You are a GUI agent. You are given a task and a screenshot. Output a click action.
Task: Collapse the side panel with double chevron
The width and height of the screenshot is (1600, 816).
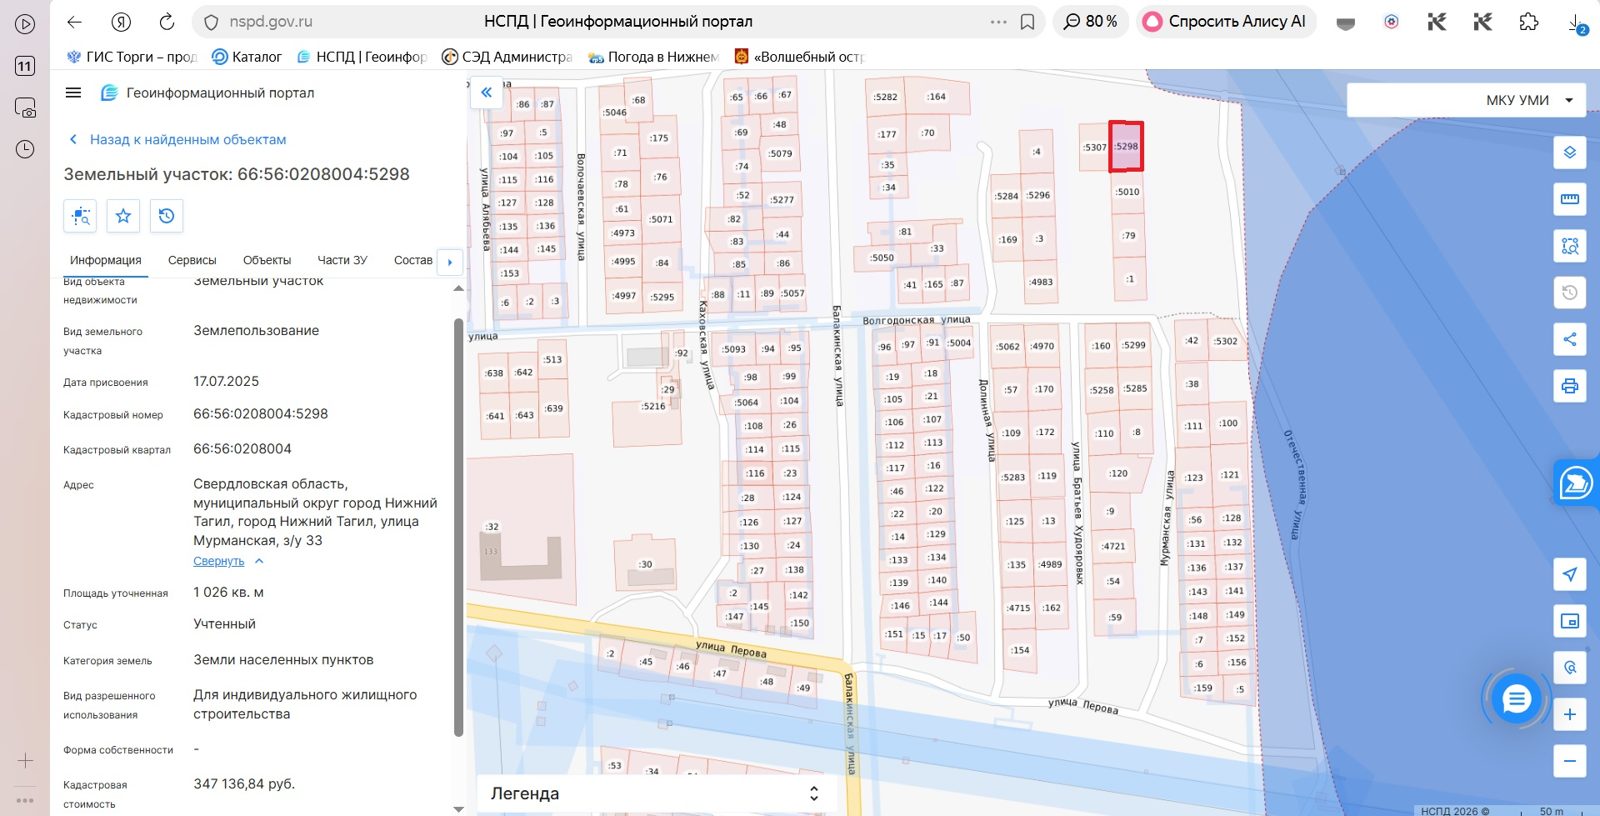486,92
